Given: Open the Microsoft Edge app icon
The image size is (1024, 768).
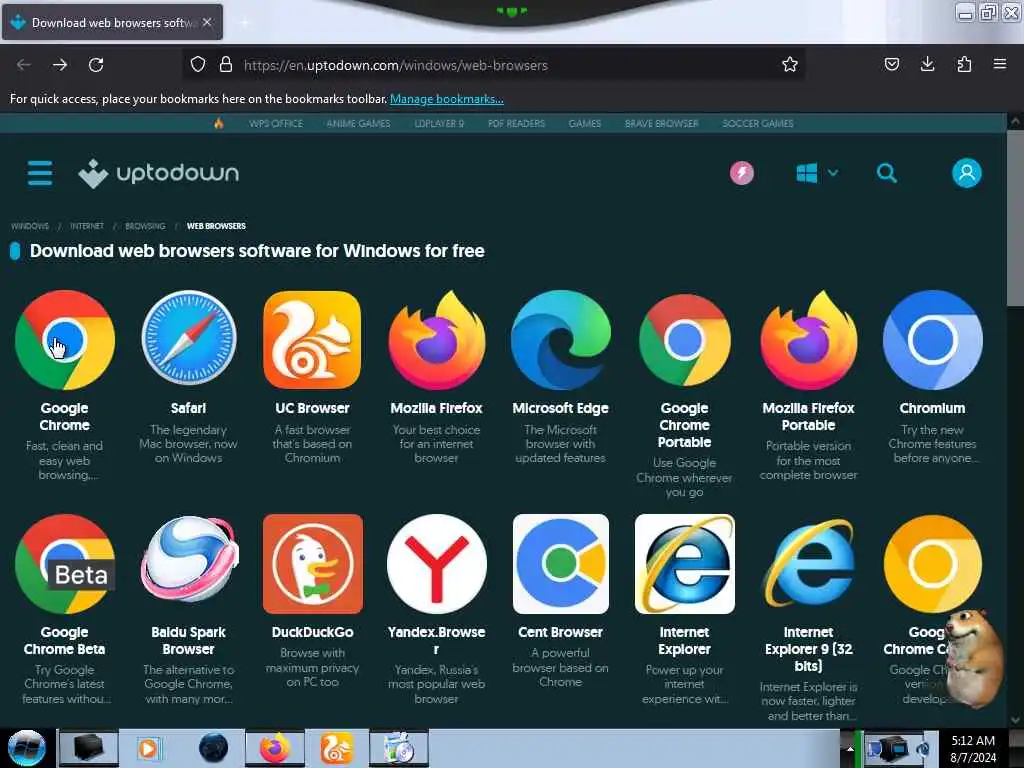Looking at the screenshot, I should click(560, 340).
